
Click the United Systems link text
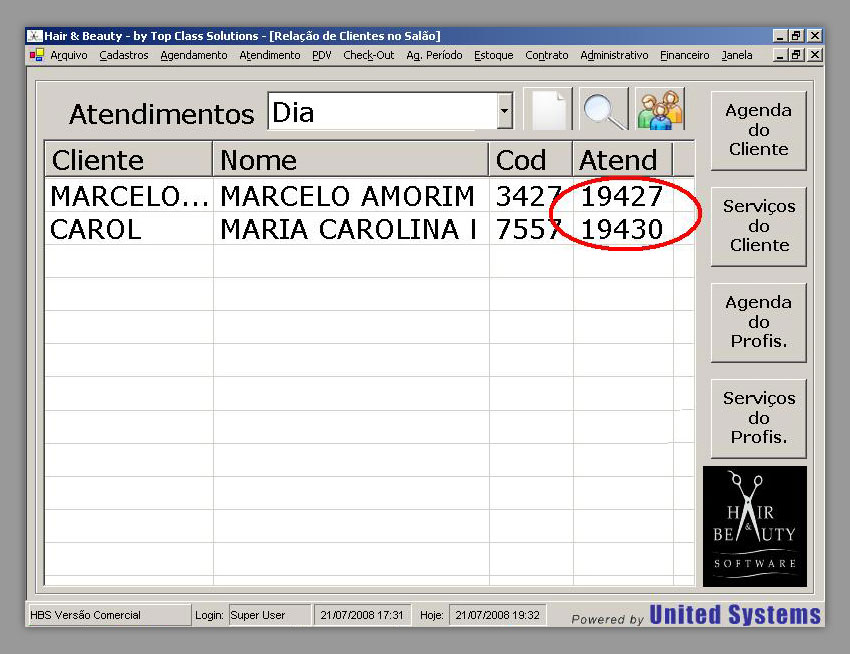(x=735, y=615)
